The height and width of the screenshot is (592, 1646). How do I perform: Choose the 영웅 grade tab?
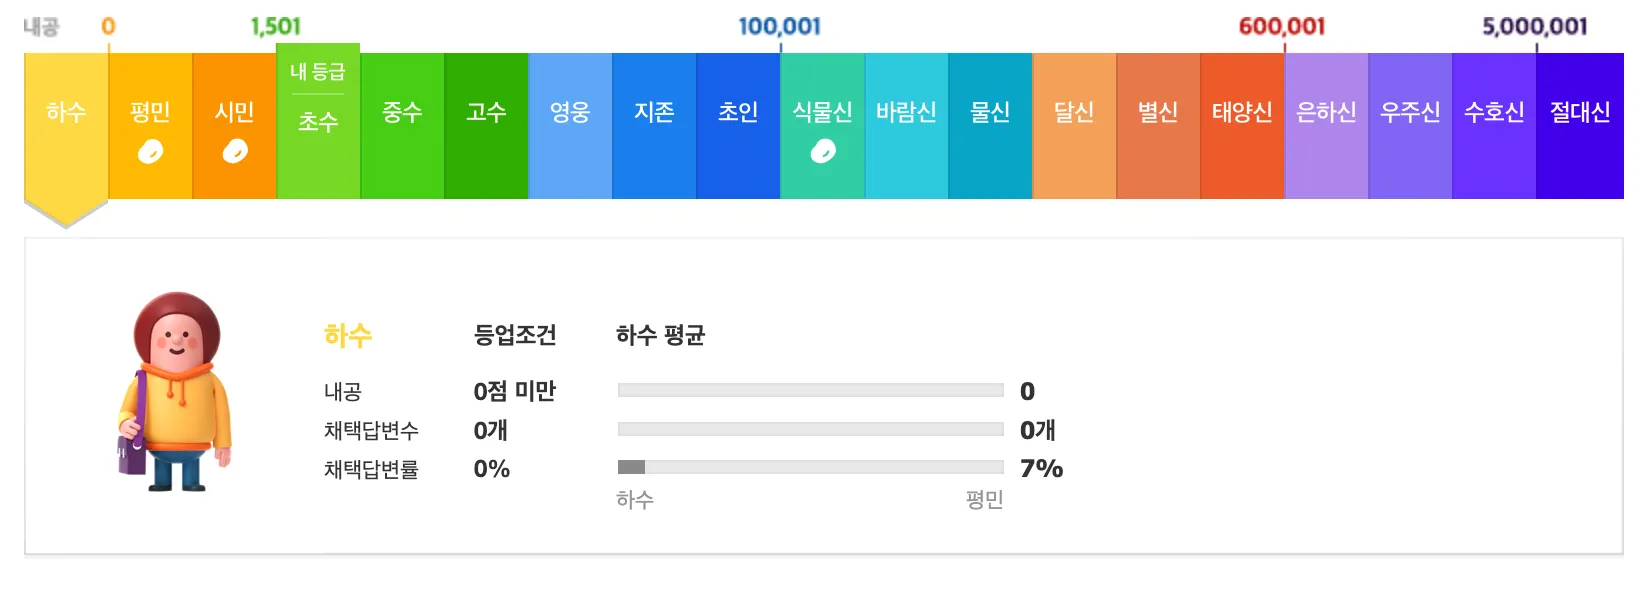pos(570,126)
